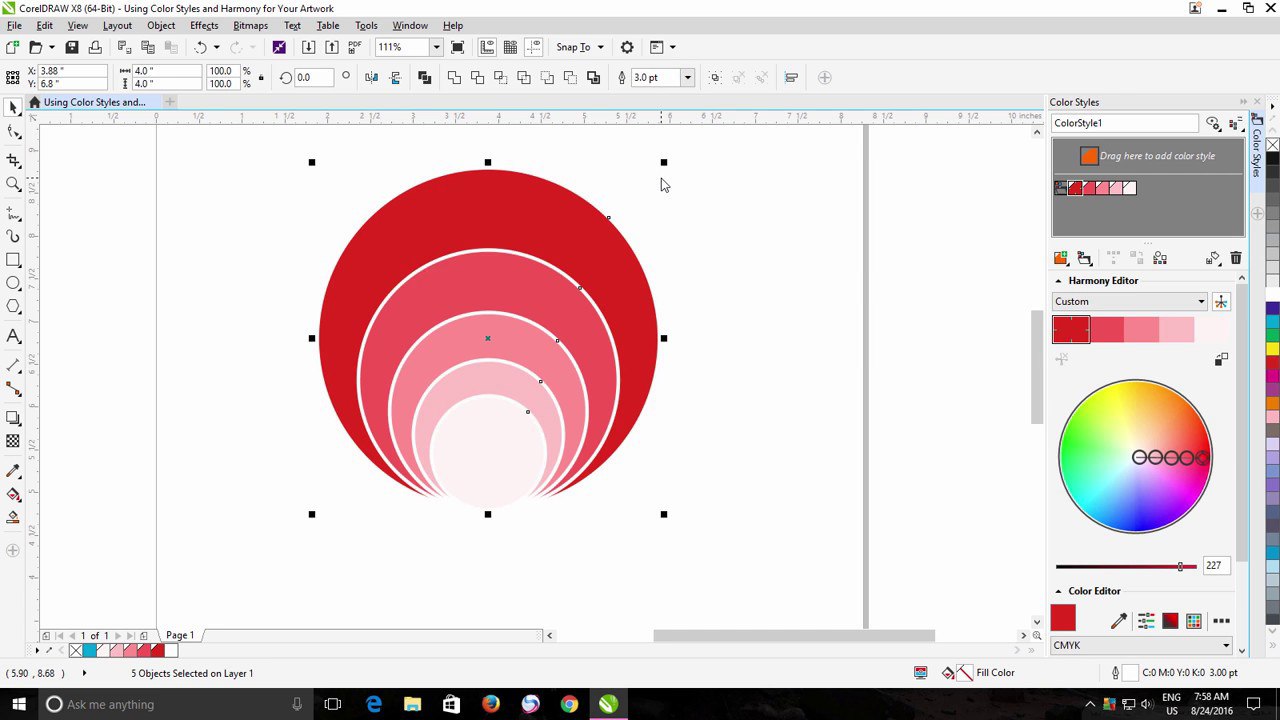Click the New Color Style icon

point(1060,259)
